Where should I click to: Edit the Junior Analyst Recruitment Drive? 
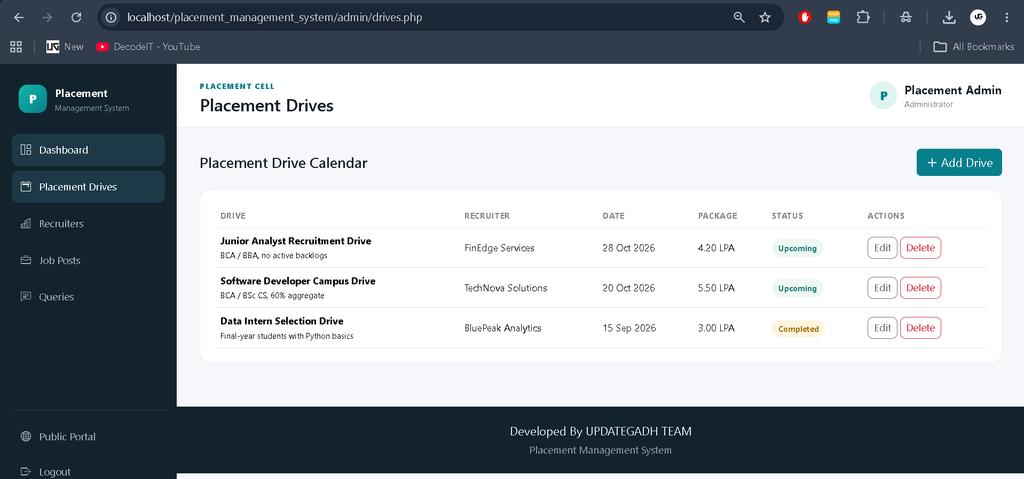click(882, 248)
